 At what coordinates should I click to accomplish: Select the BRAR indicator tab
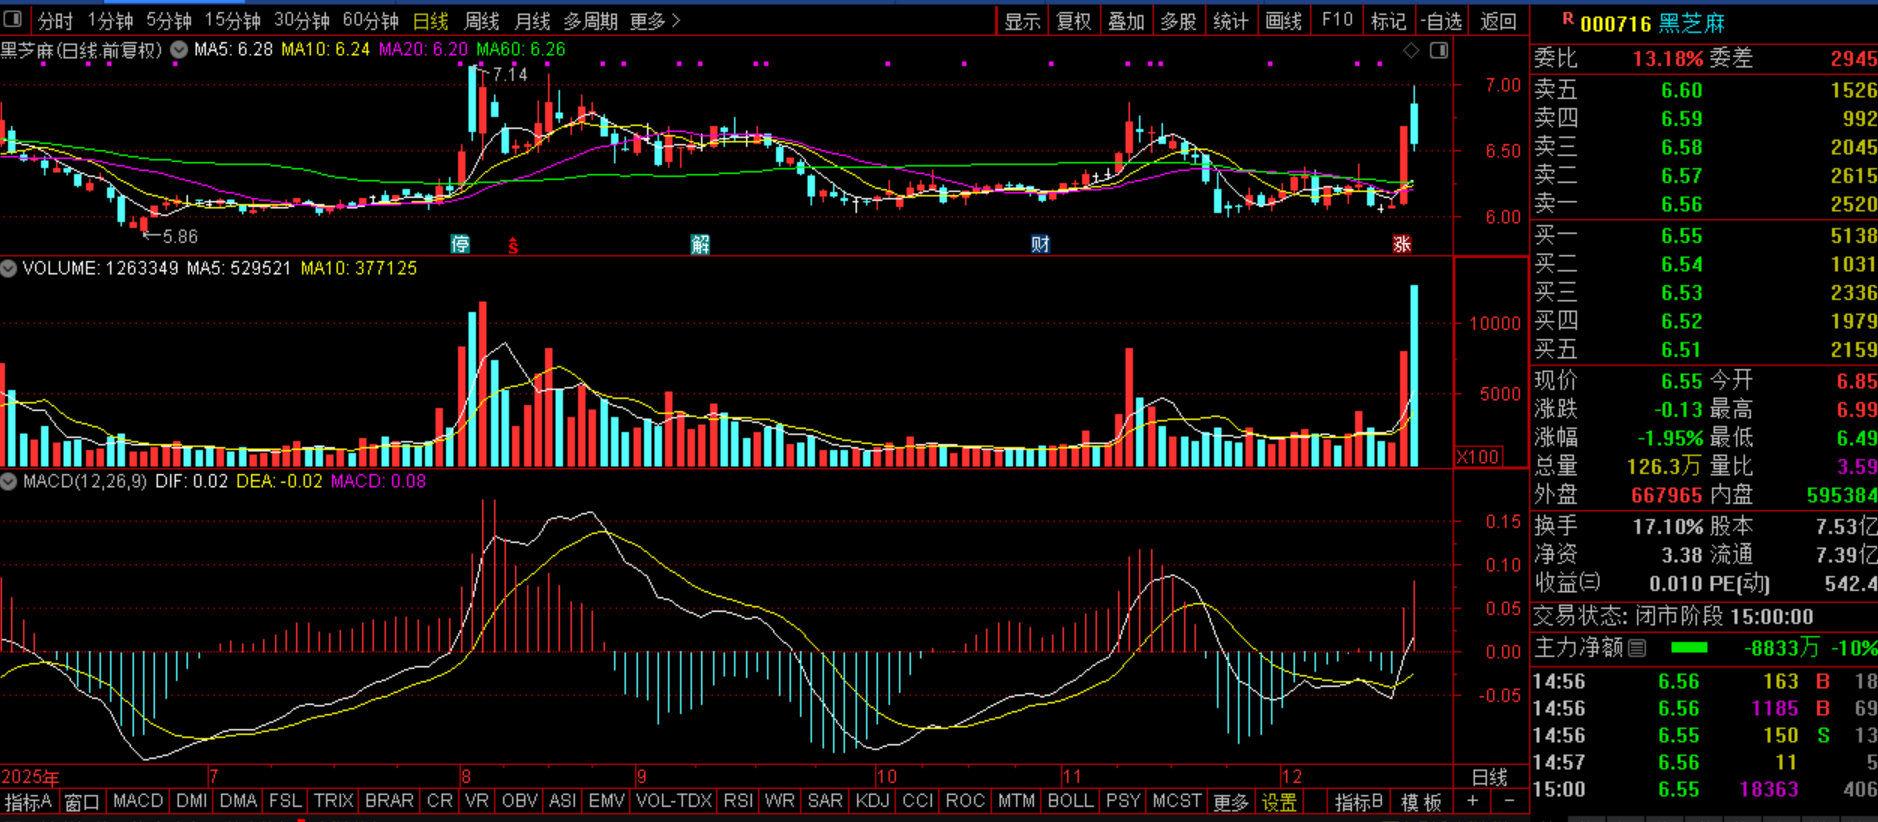pos(389,801)
